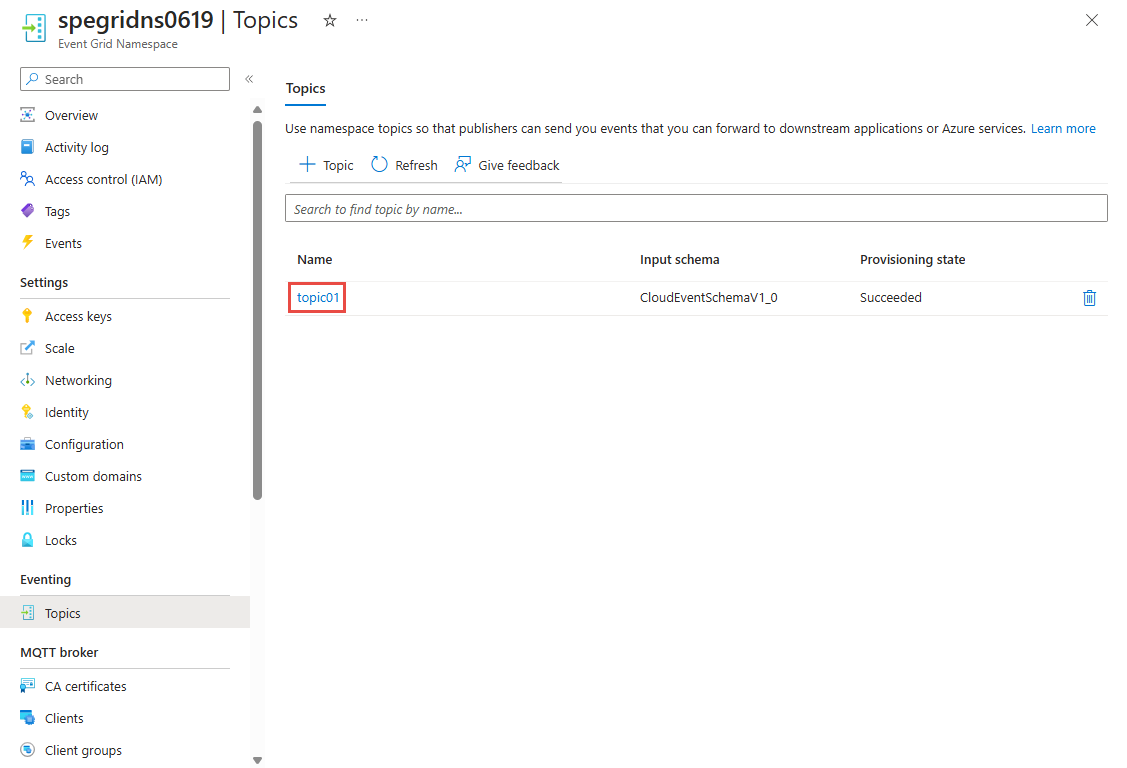This screenshot has height=768, width=1127.
Task: Click the sidebar scroll up arrow
Action: click(257, 110)
